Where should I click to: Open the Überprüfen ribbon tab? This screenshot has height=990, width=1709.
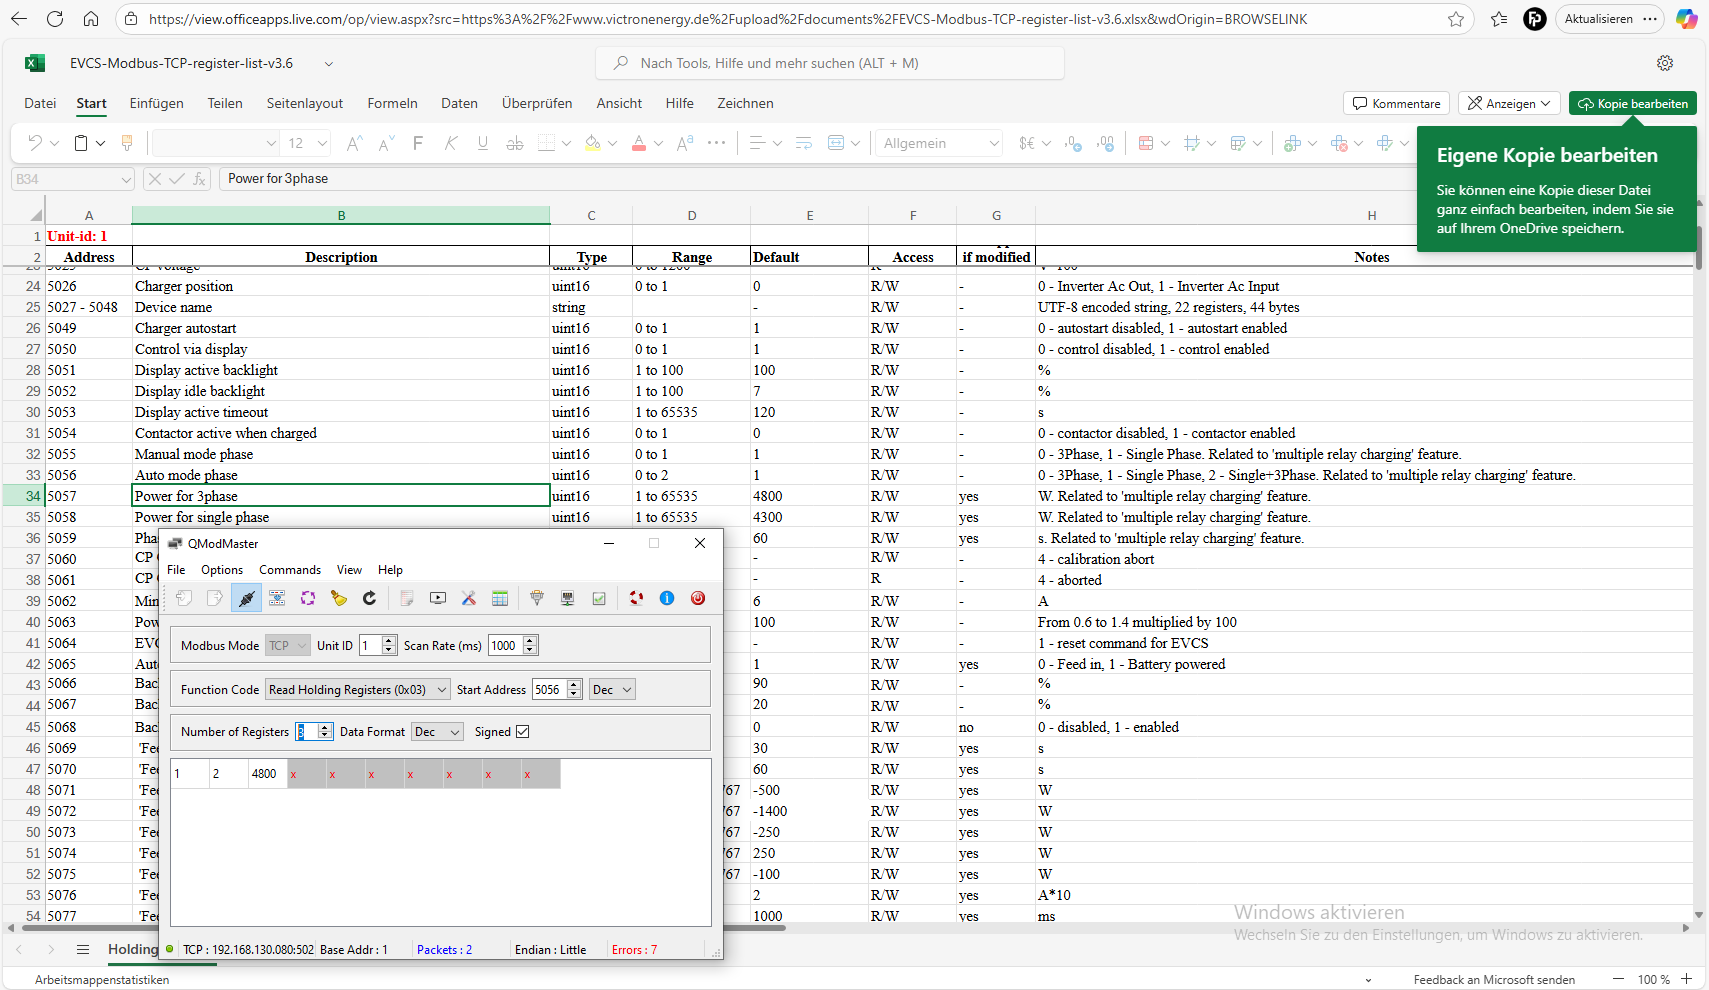537,103
